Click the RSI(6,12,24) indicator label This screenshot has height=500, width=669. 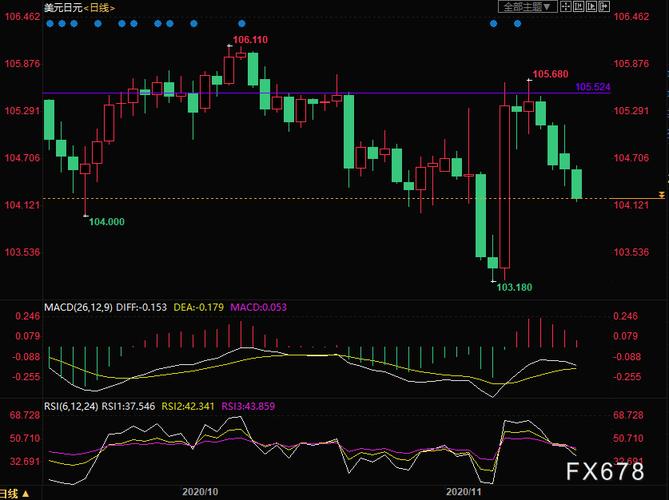[72, 406]
